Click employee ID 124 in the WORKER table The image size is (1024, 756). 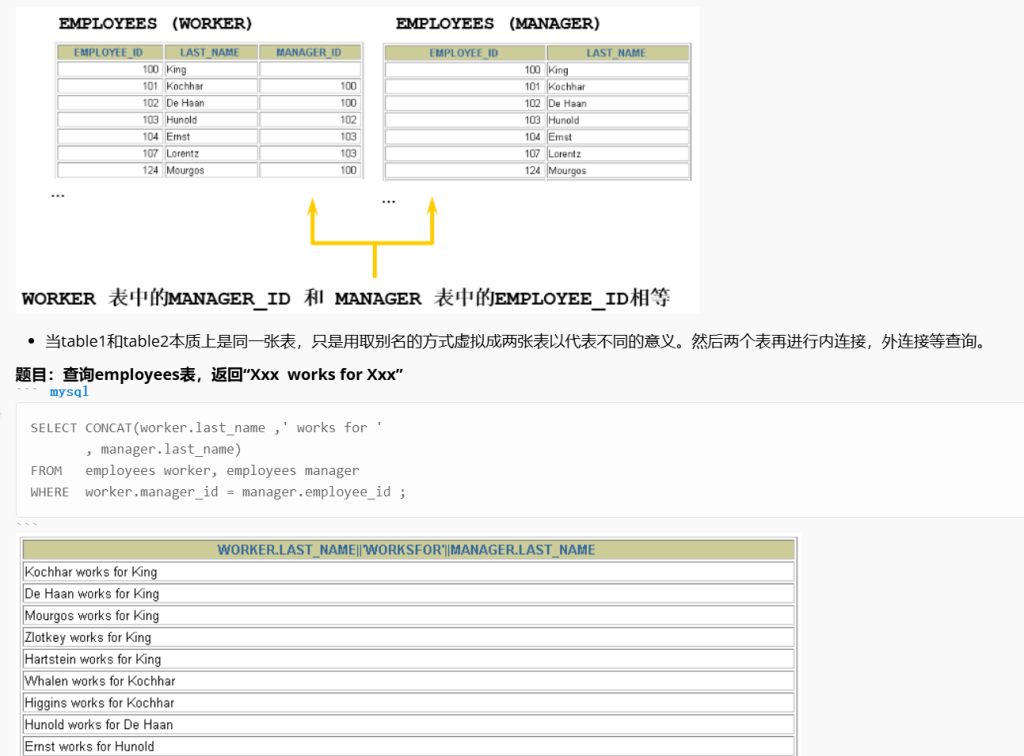coord(150,170)
